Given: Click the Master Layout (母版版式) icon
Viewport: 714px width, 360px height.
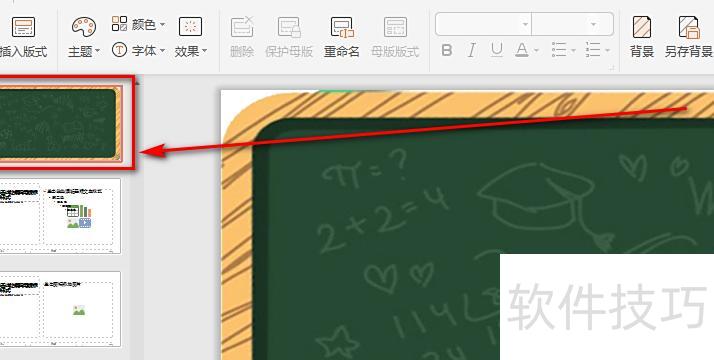Looking at the screenshot, I should point(395,27).
